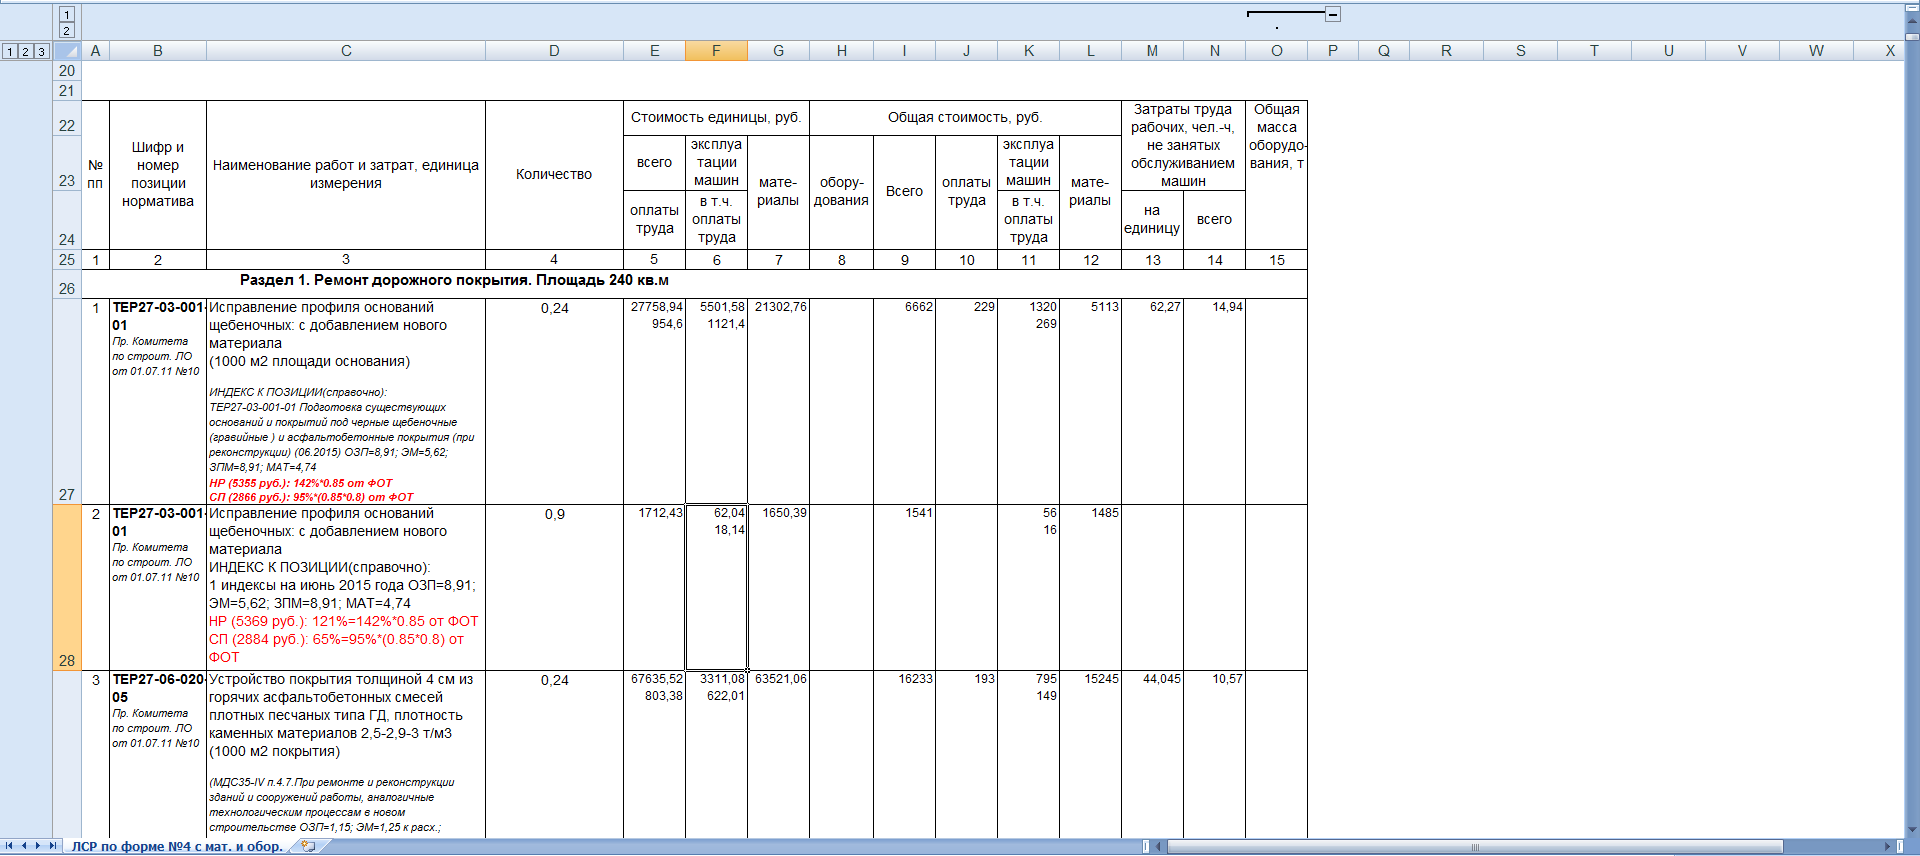Select header 'Общая стоимость, руб.'
Viewport: 1920px width, 856px height.
click(965, 118)
